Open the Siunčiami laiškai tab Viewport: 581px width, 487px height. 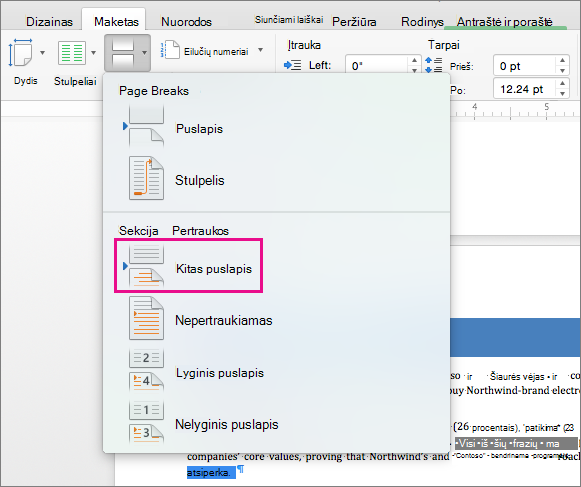[289, 20]
